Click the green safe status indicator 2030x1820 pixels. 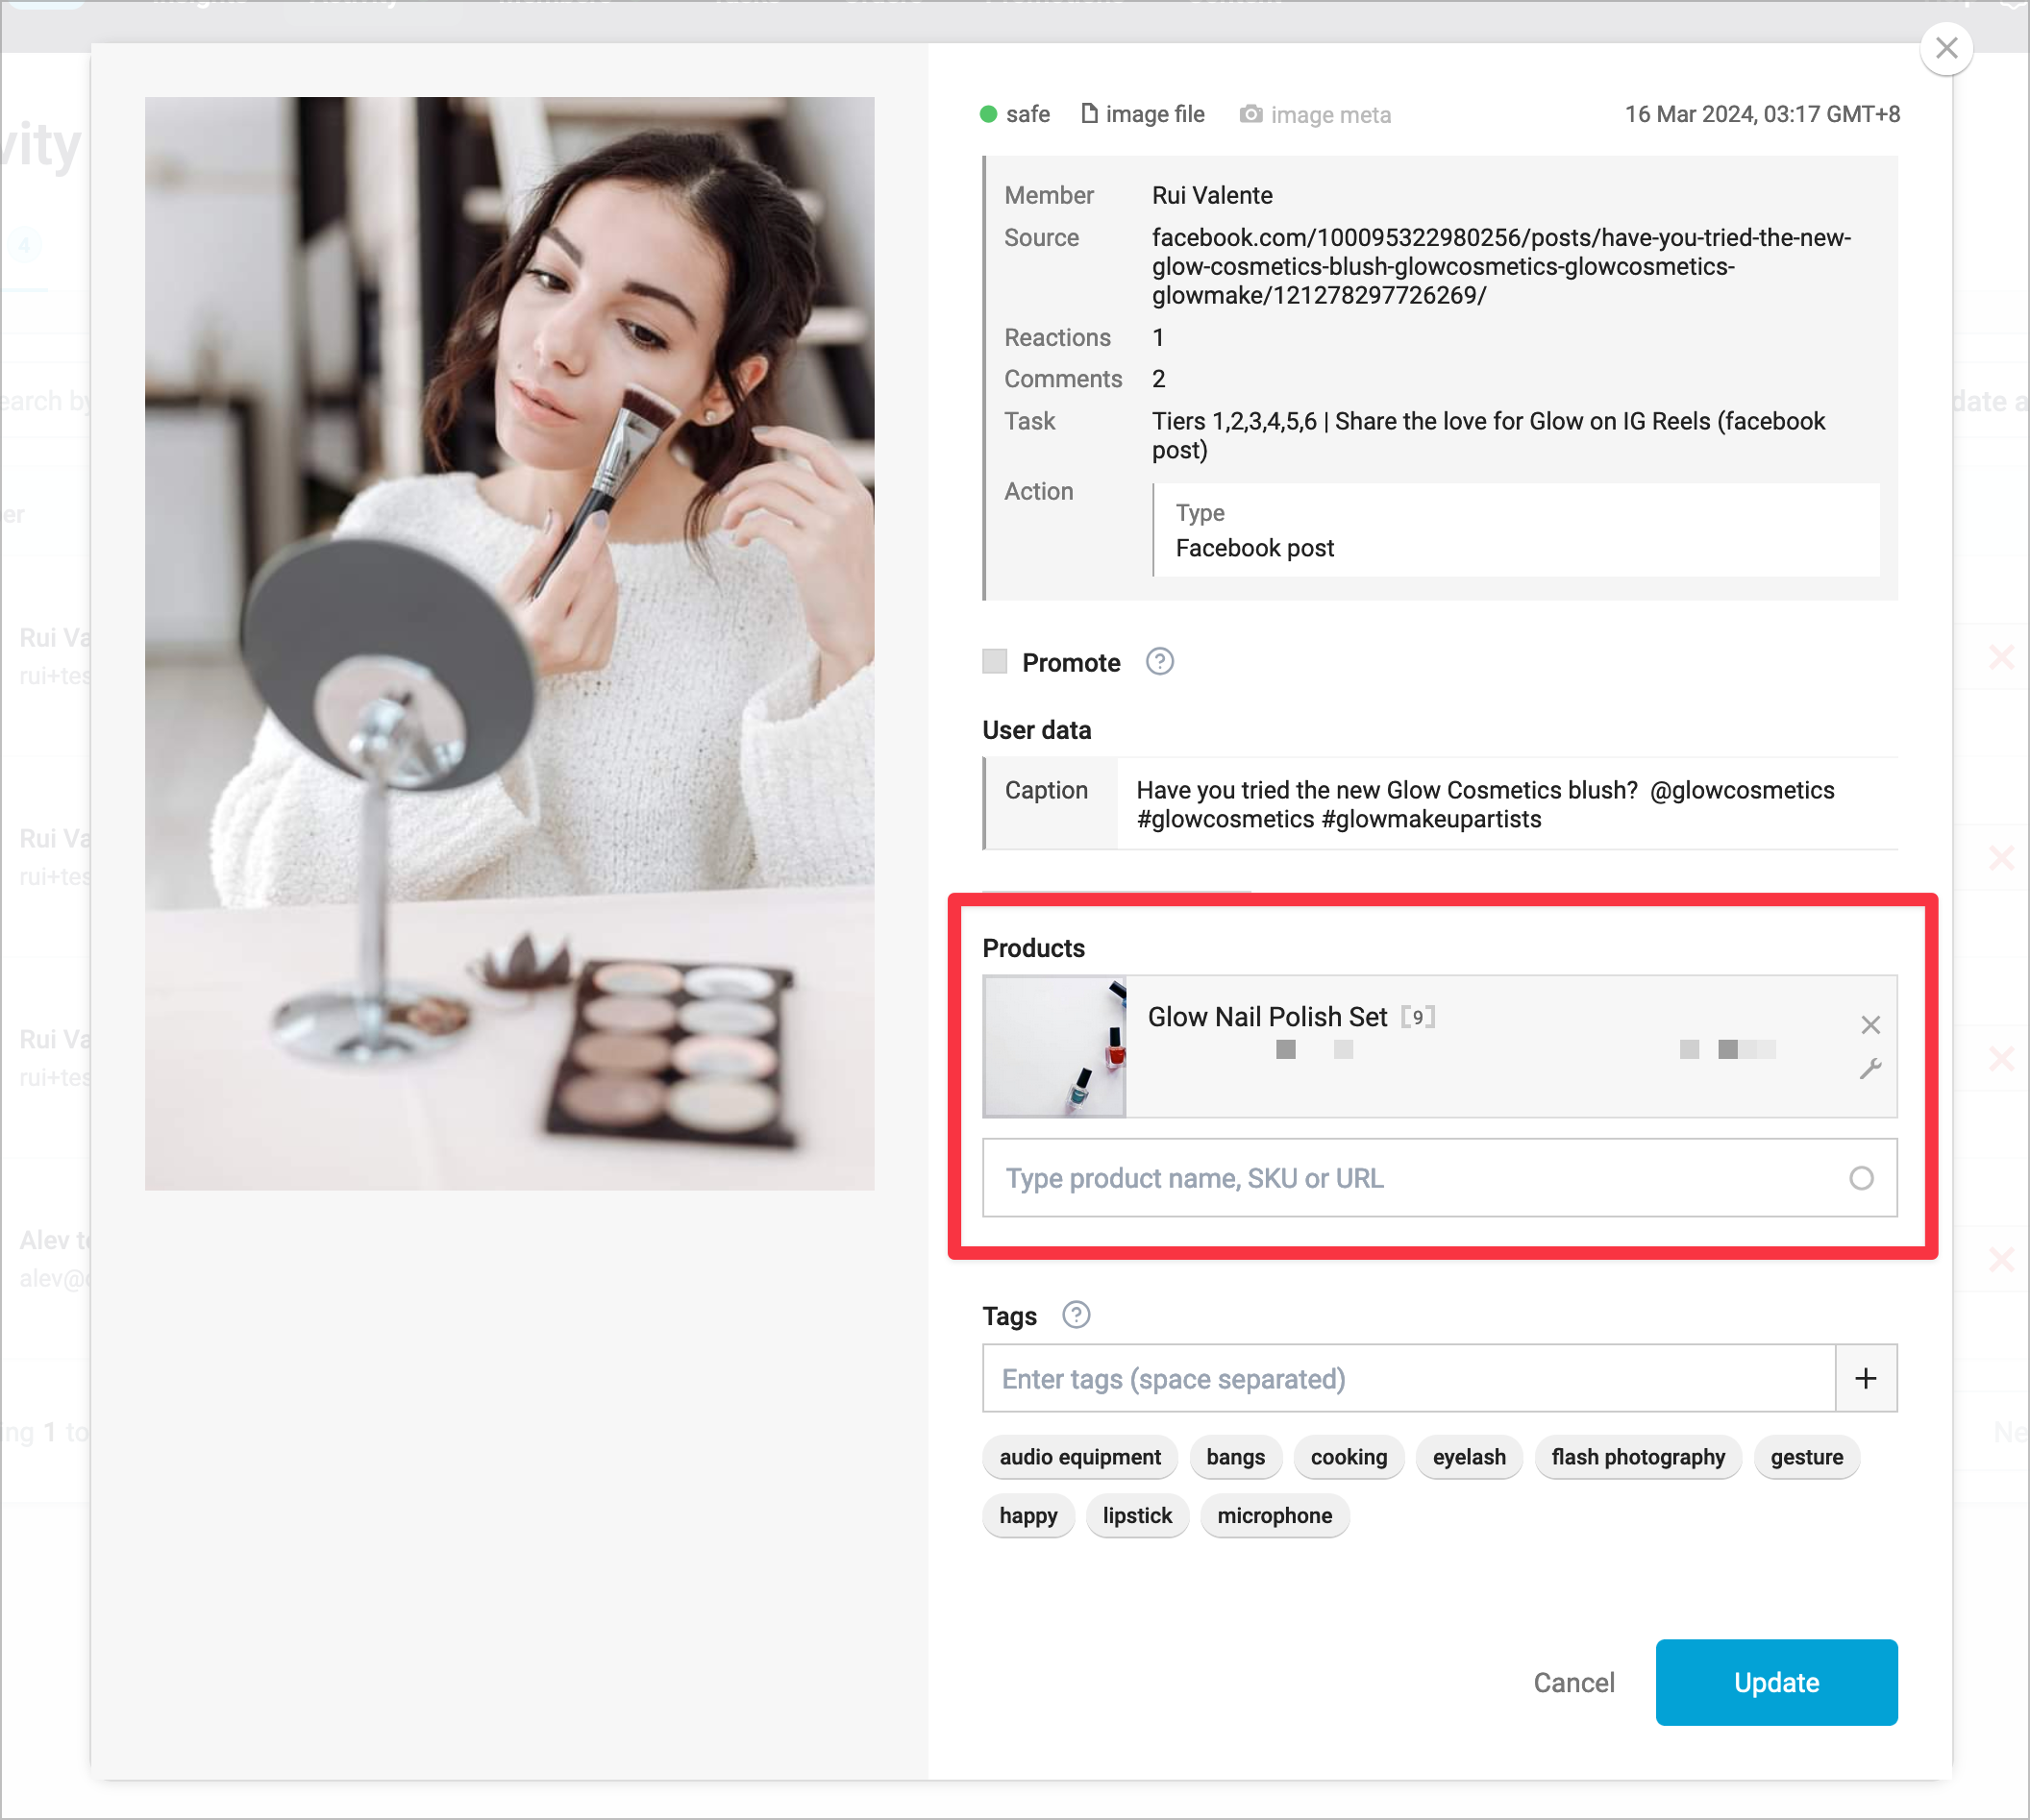coord(988,114)
